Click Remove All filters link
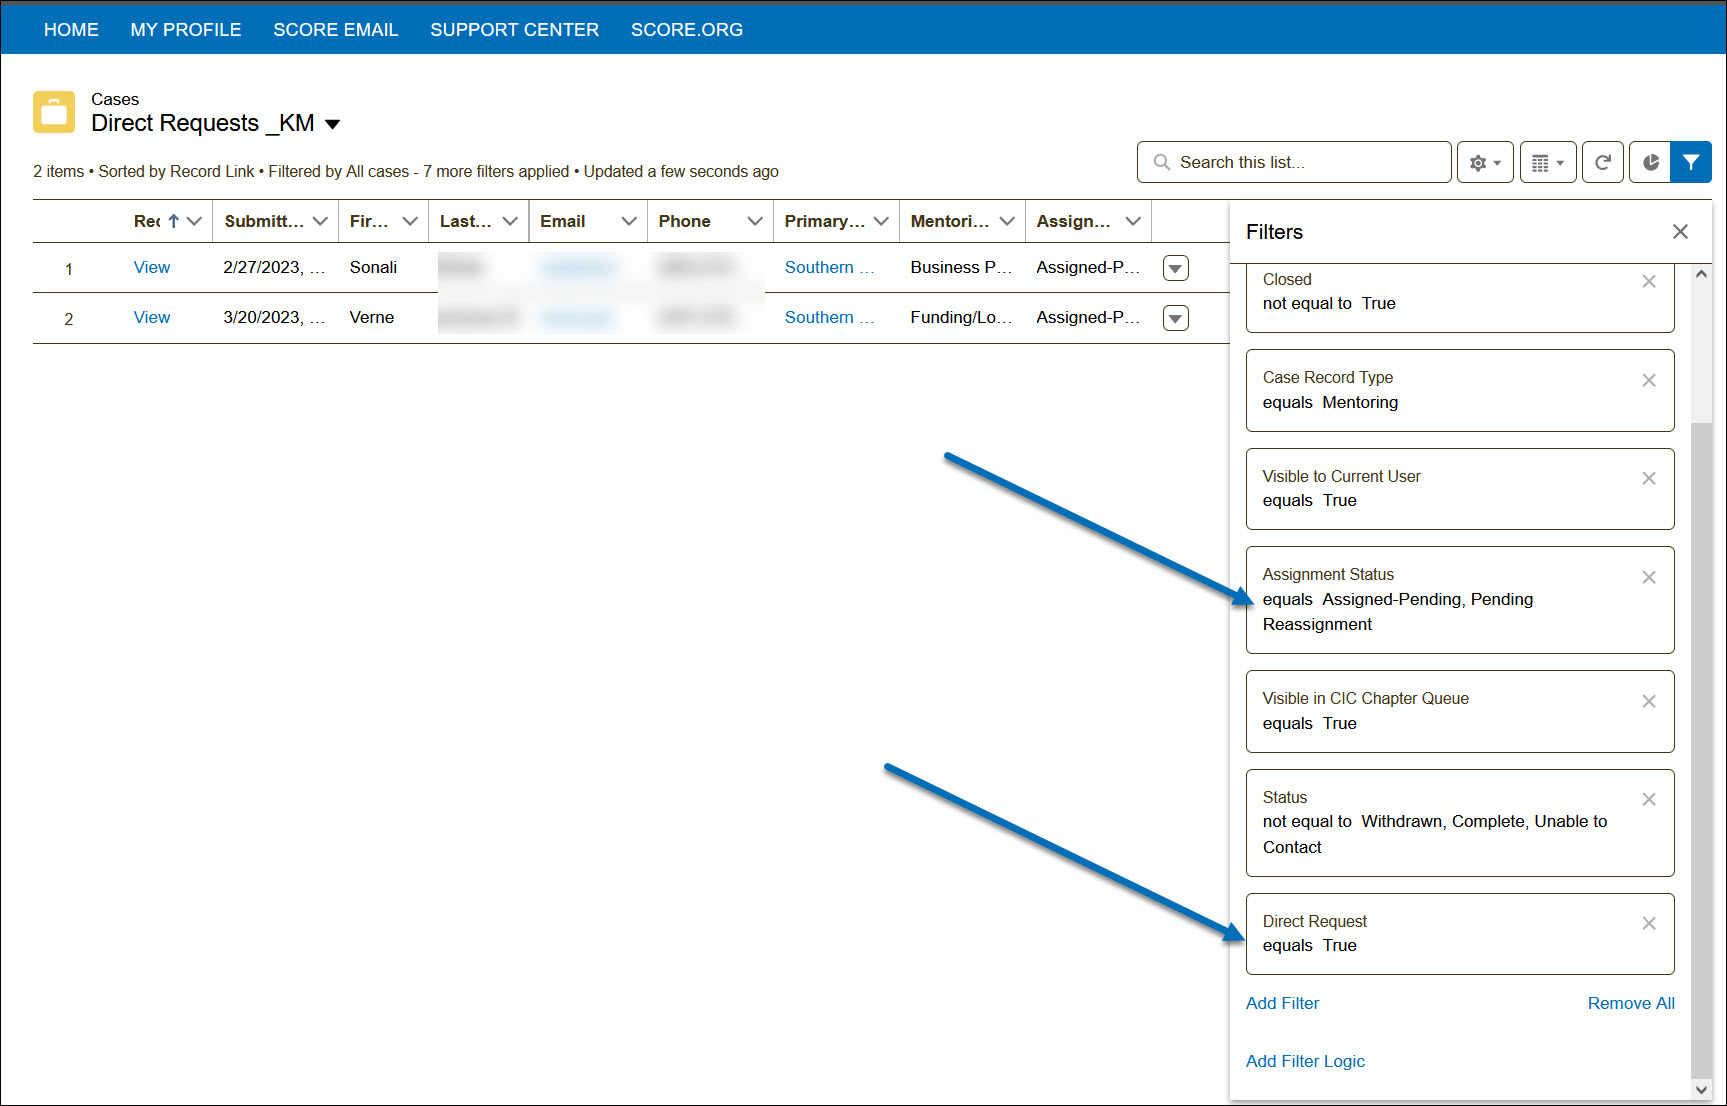This screenshot has width=1727, height=1106. [1630, 1003]
